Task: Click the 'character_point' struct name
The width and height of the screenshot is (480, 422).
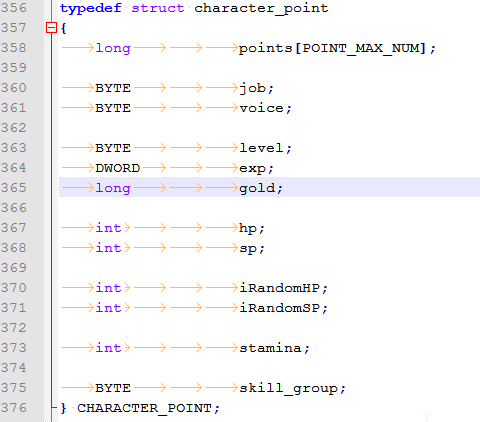Action: 261,8
